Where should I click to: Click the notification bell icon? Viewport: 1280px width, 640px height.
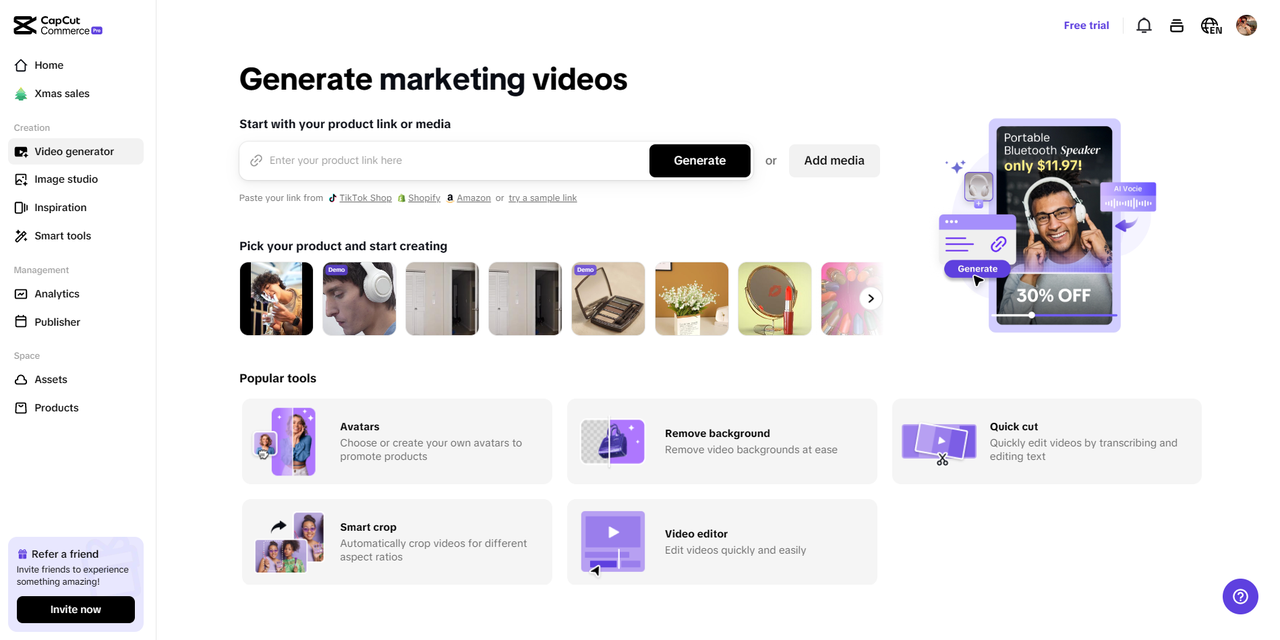(x=1144, y=26)
